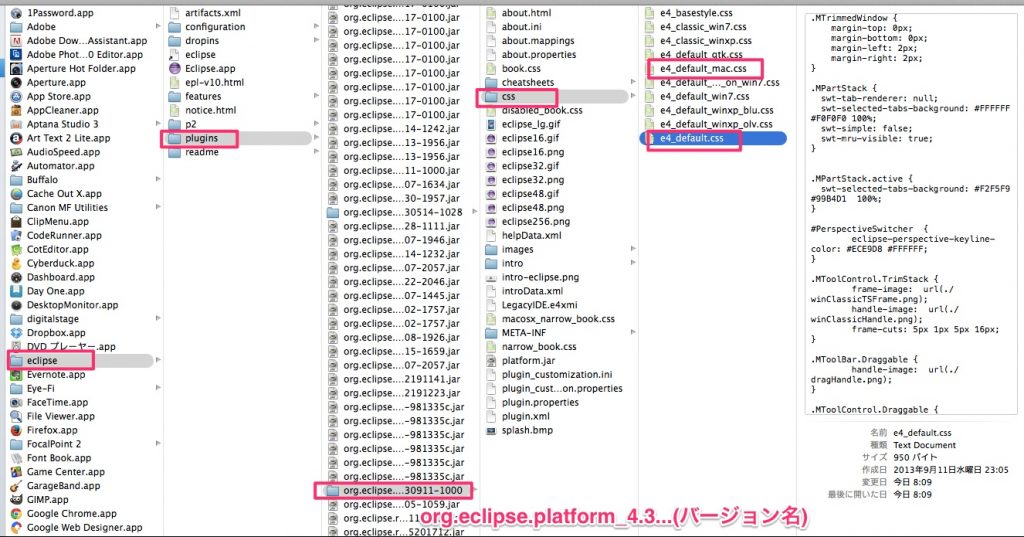Click the CotEditor.app icon
This screenshot has width=1024, height=537.
pos(16,250)
